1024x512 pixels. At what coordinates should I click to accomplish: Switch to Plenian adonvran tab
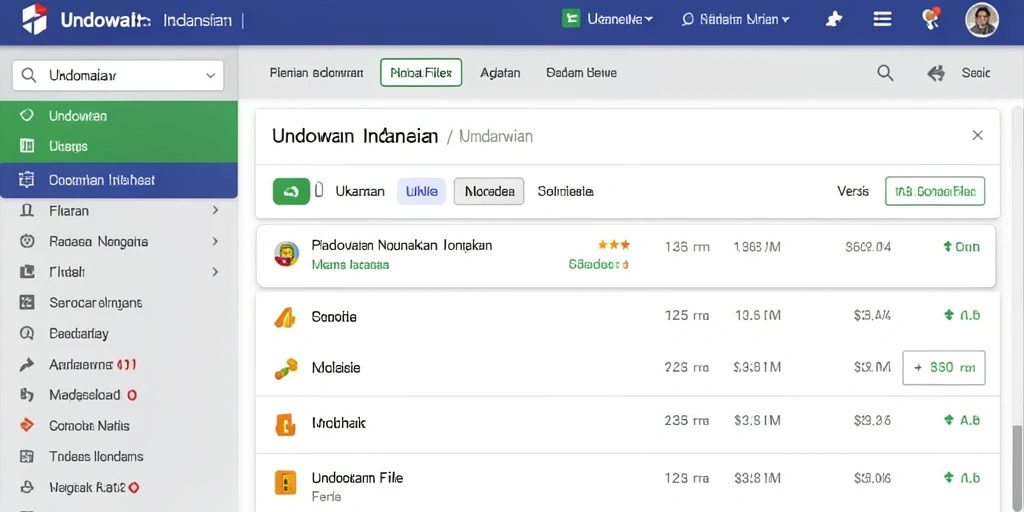click(316, 73)
